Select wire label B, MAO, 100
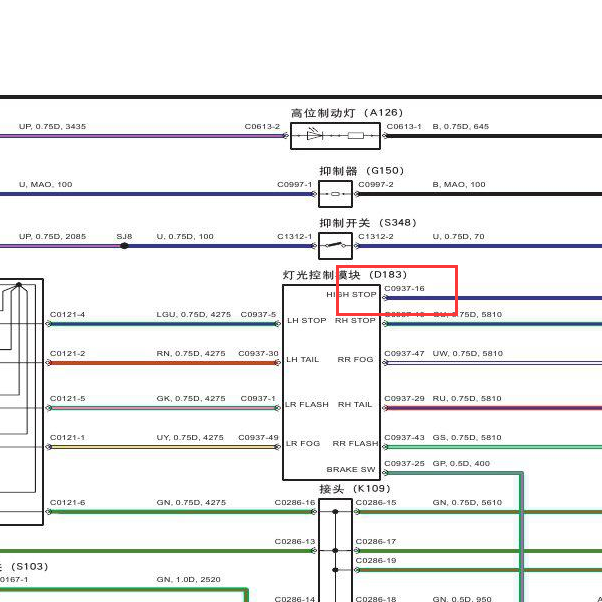Viewport: 602px width, 602px height. point(459,184)
